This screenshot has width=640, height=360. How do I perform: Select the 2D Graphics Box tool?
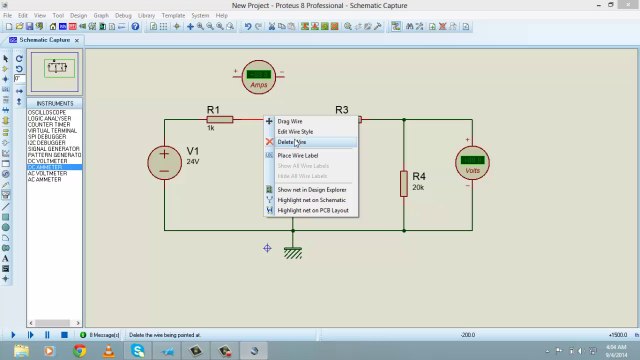click(6, 217)
